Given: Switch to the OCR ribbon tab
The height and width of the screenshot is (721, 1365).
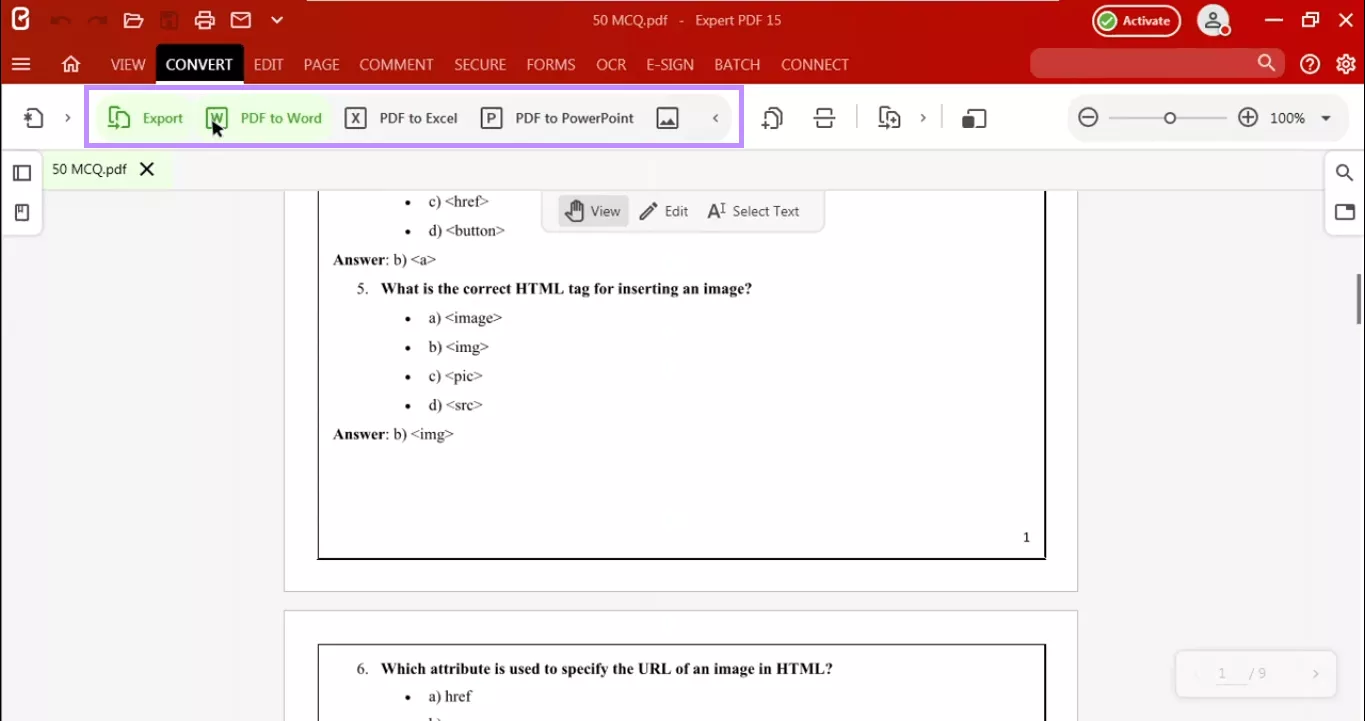Looking at the screenshot, I should click(x=610, y=64).
